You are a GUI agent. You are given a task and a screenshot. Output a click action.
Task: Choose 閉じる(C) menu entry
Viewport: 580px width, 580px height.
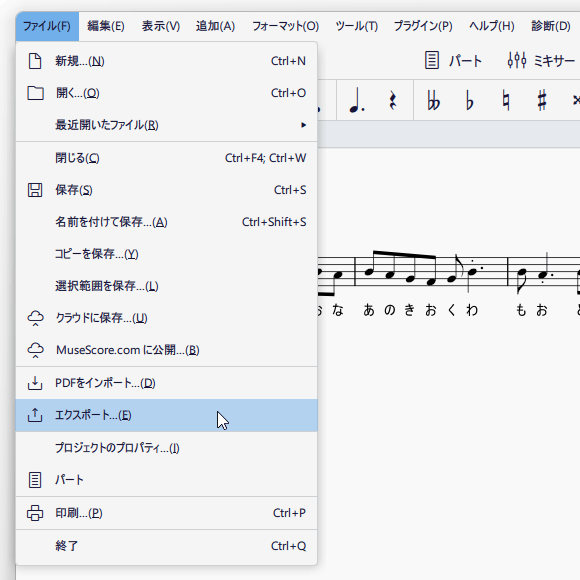[x=166, y=158]
